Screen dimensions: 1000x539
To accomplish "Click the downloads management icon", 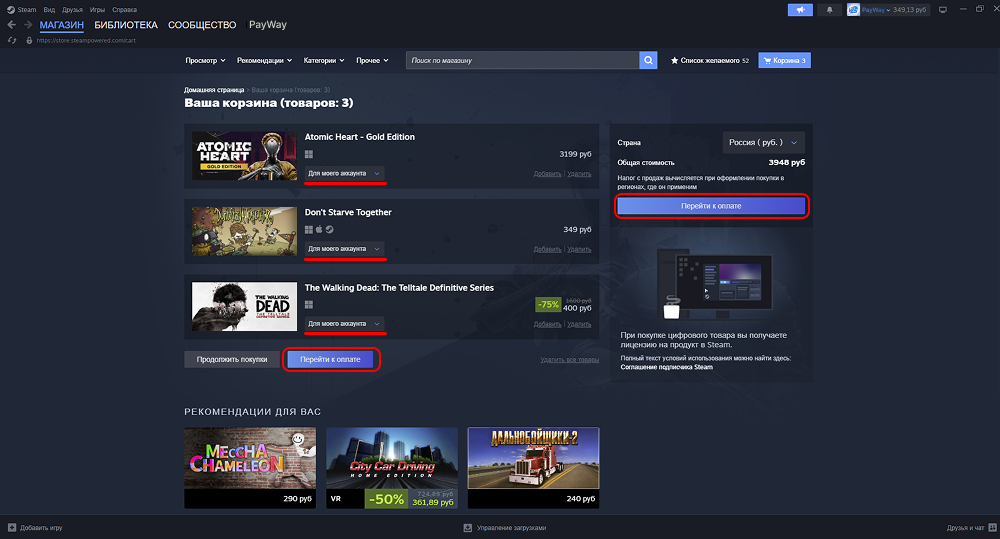I will pos(467,528).
